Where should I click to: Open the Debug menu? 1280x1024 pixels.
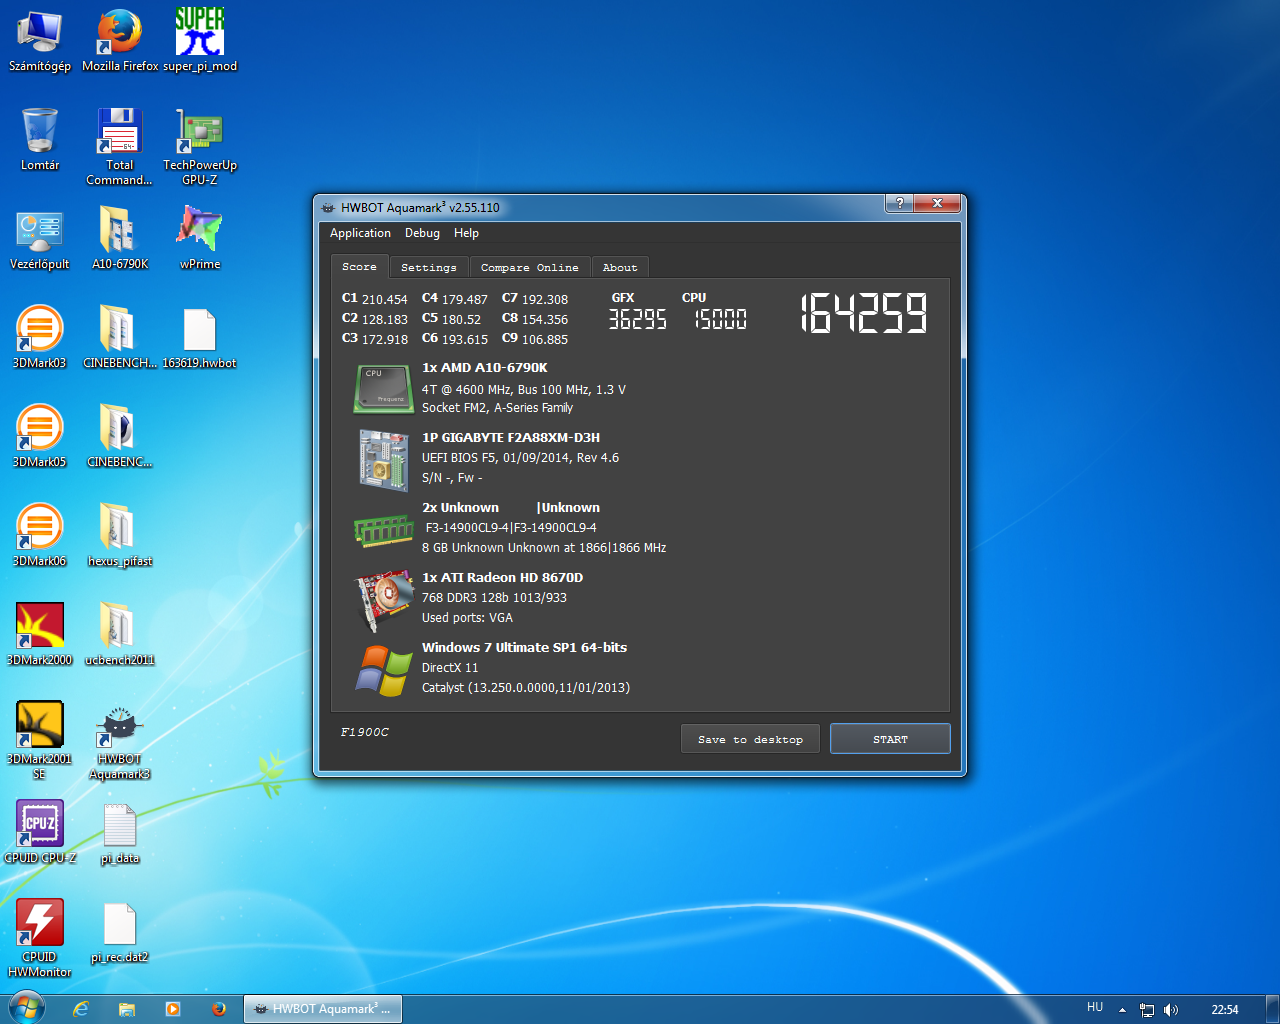pyautogui.click(x=422, y=233)
